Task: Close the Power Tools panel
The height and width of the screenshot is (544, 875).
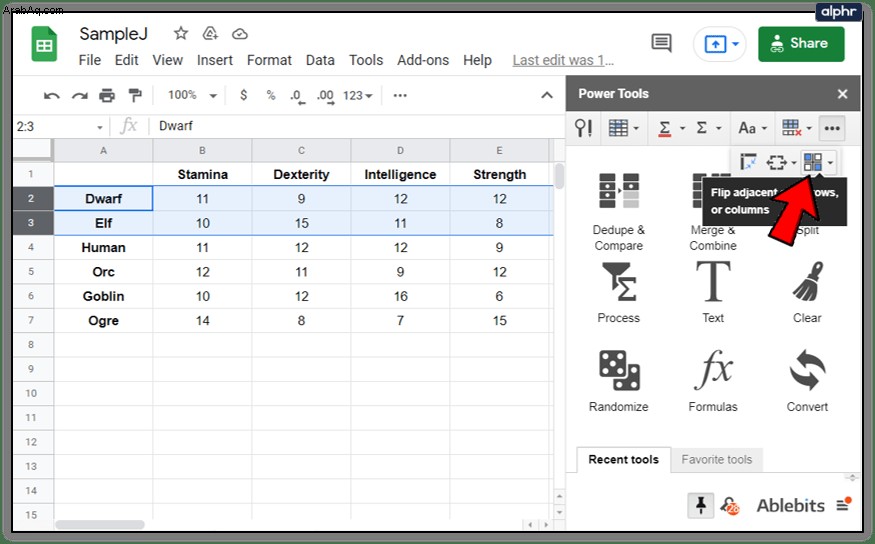Action: point(843,94)
